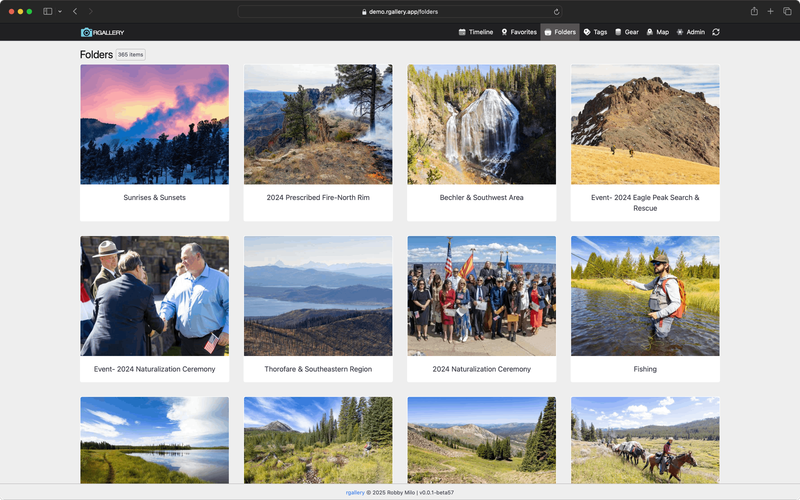Click the refresh icon in the navbar

716,32
